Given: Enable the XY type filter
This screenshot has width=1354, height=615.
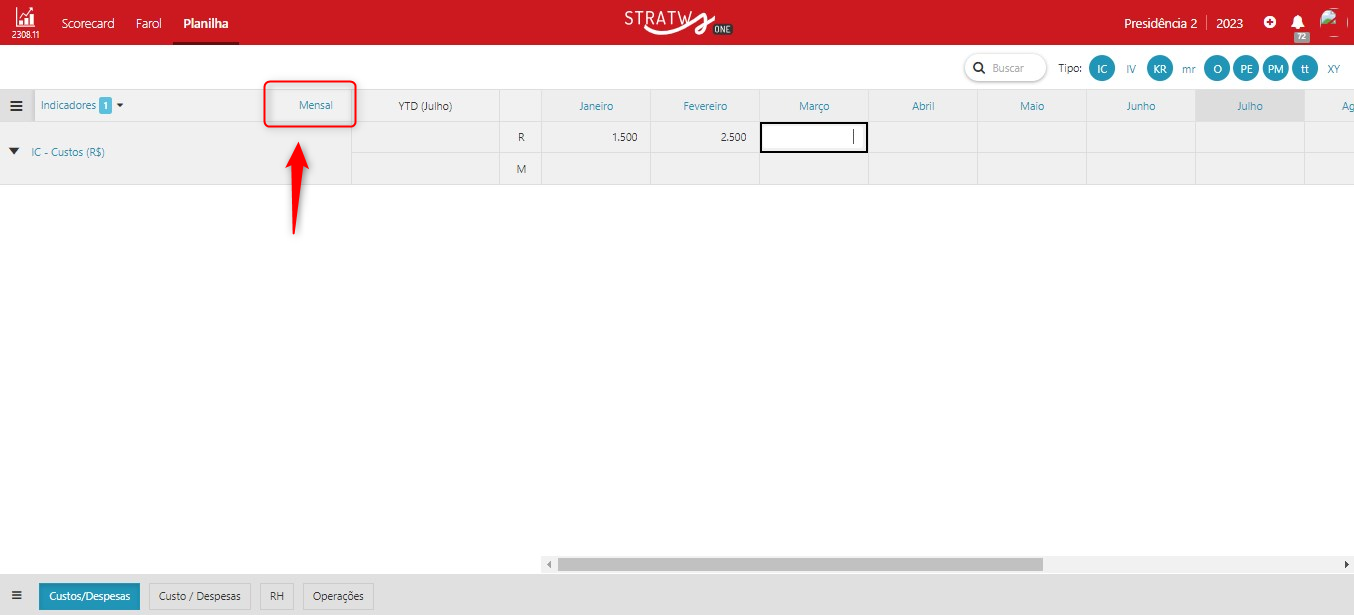Looking at the screenshot, I should [1333, 69].
